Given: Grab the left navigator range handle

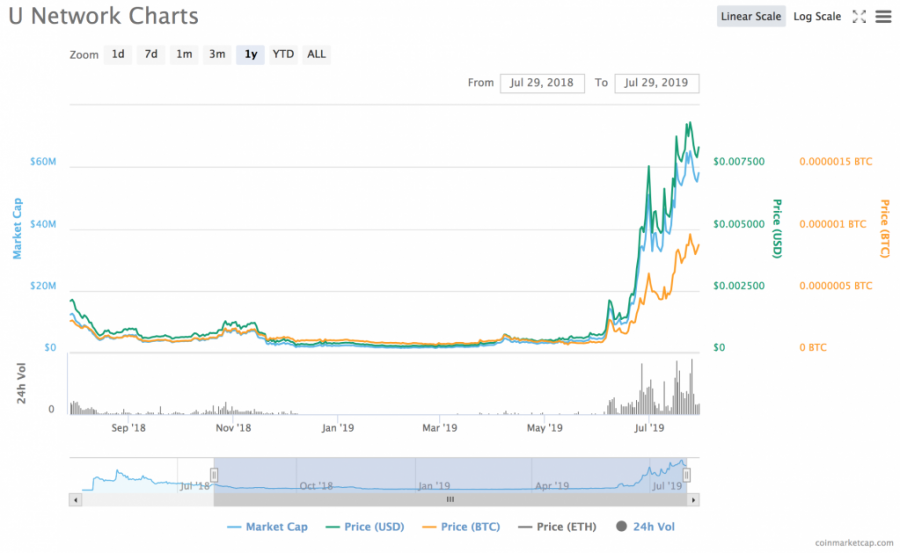Looking at the screenshot, I should click(214, 475).
